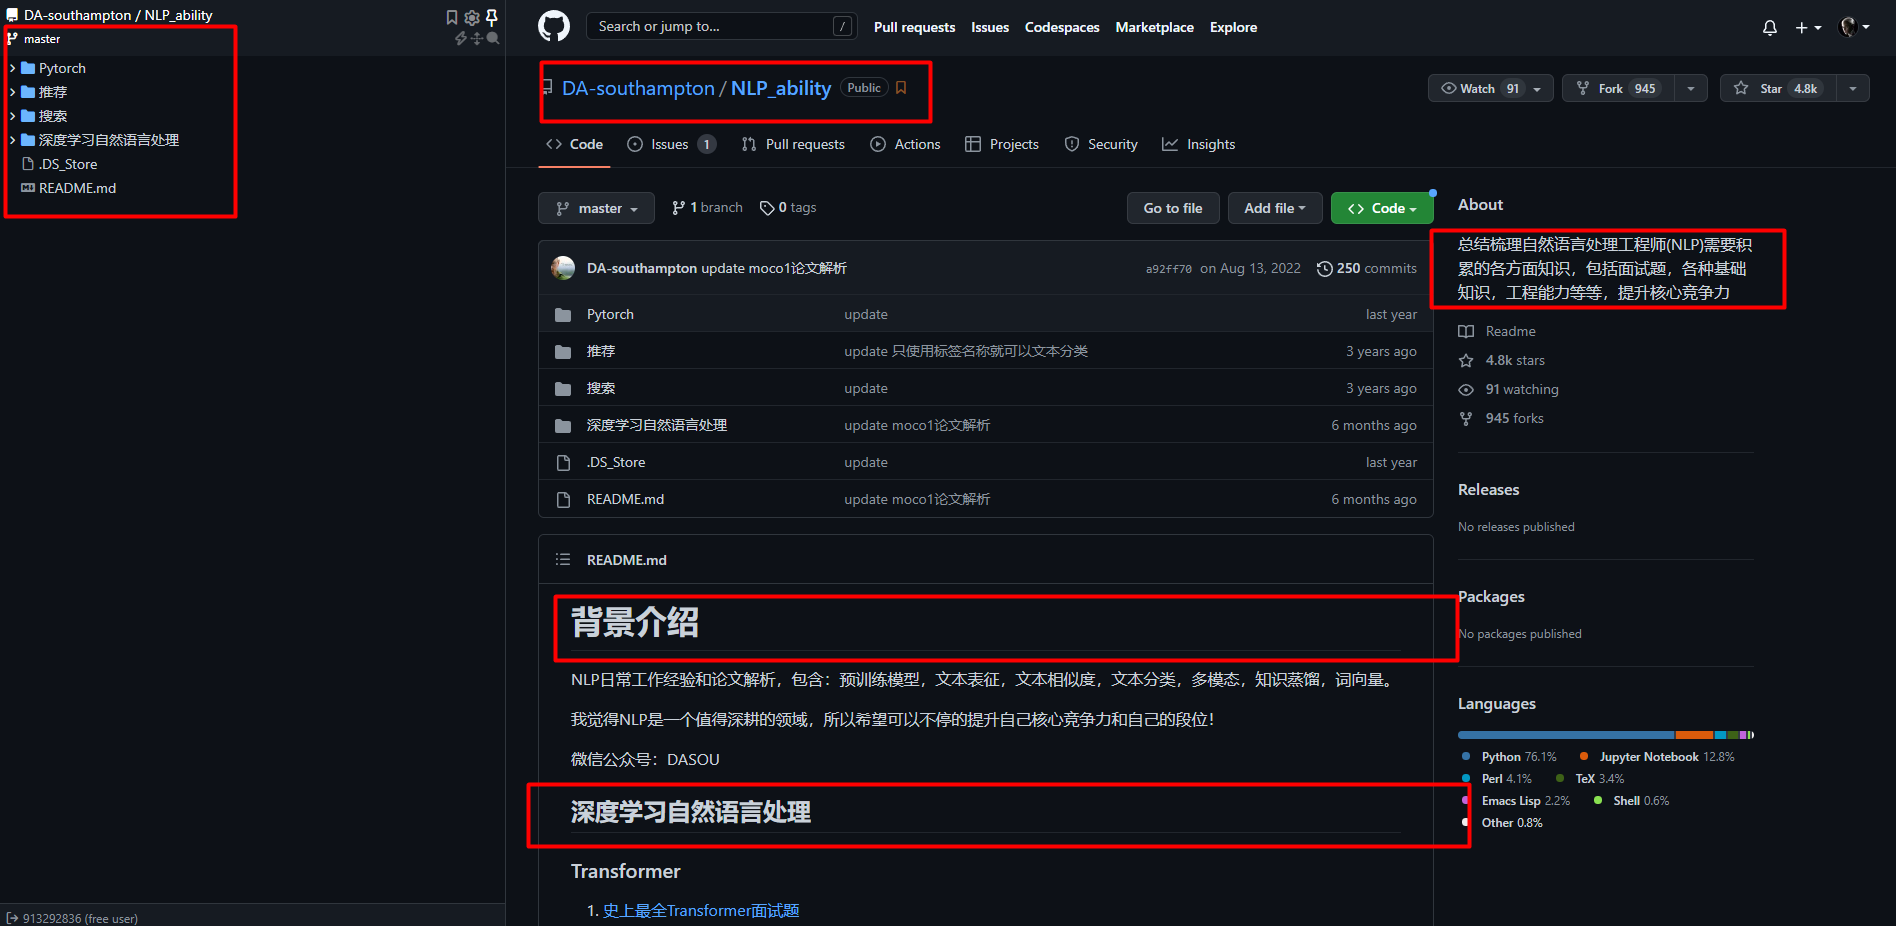View the 250 commits history
Viewport: 1896px width, 926px height.
1366,268
